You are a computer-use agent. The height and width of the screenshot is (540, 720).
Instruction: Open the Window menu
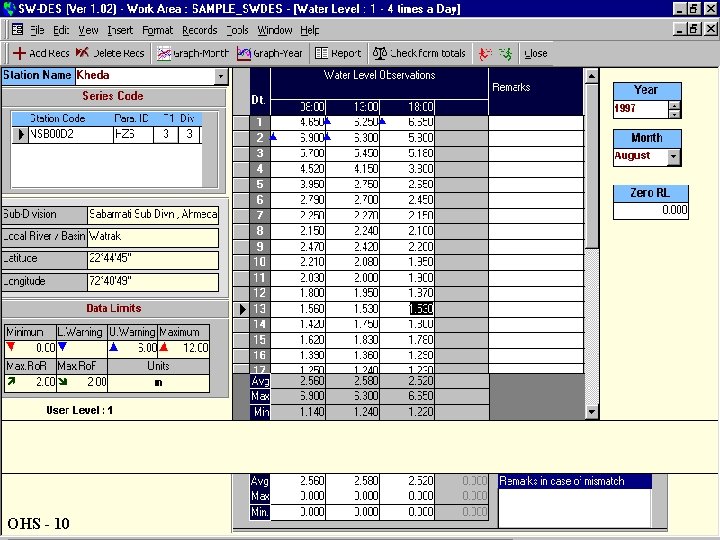point(275,30)
